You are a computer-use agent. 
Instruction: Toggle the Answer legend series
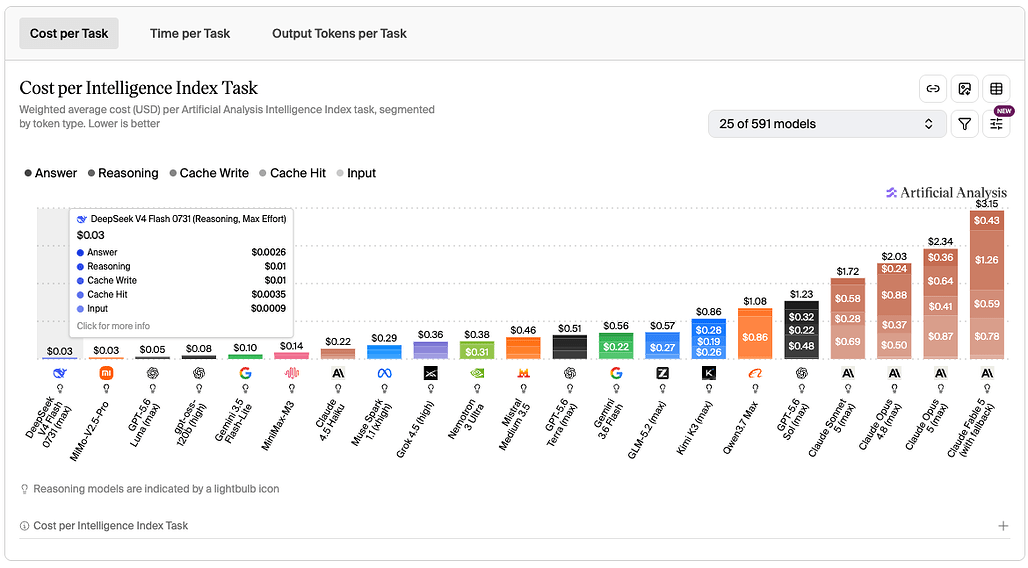(x=50, y=173)
